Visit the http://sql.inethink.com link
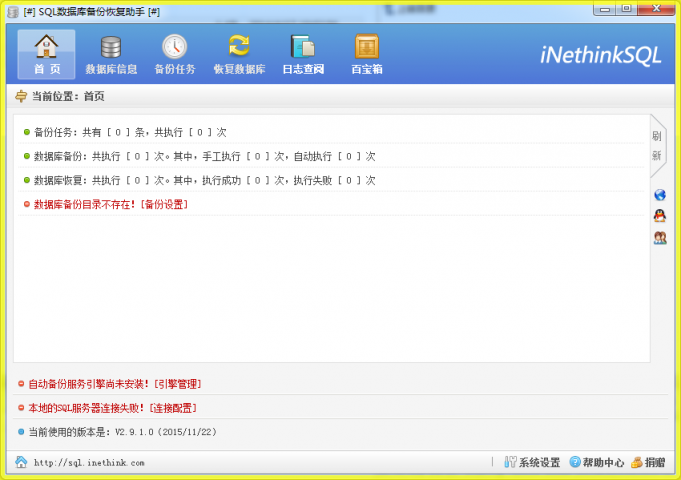This screenshot has height=480, width=681. tap(89, 463)
